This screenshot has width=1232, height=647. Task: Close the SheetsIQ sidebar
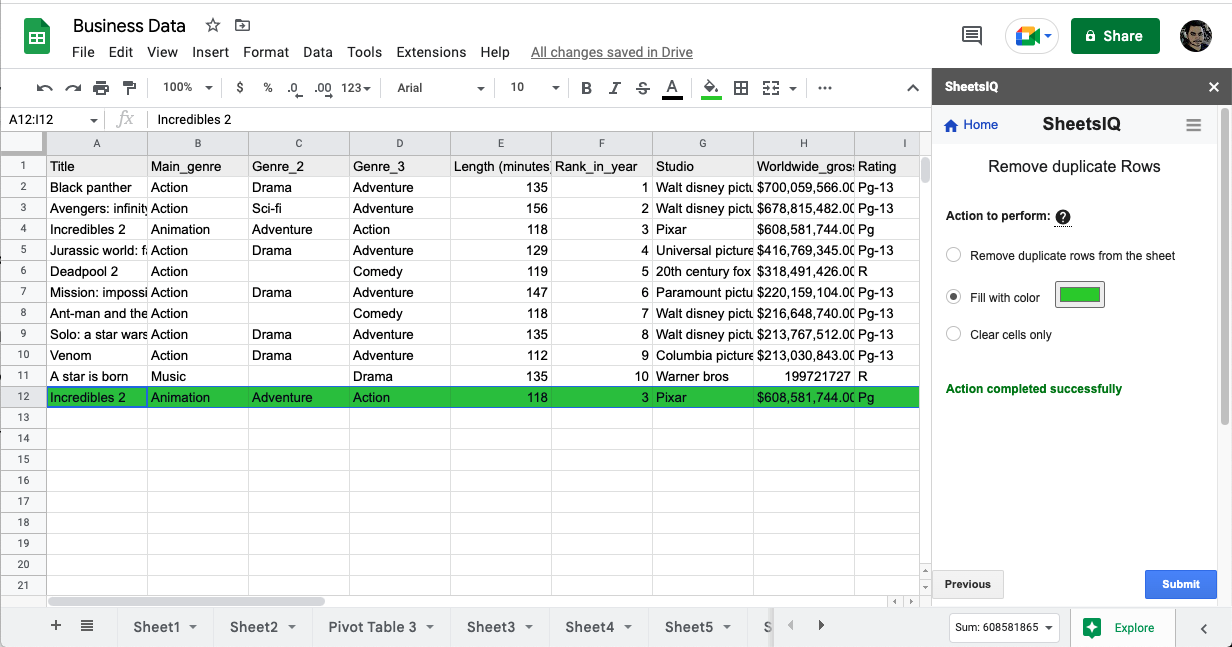pyautogui.click(x=1214, y=87)
